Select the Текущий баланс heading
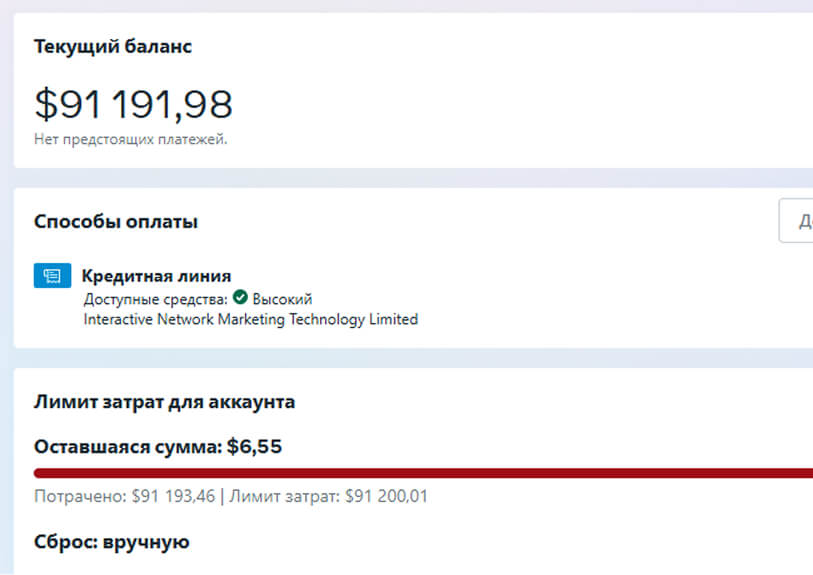The image size is (813, 575). click(x=113, y=46)
